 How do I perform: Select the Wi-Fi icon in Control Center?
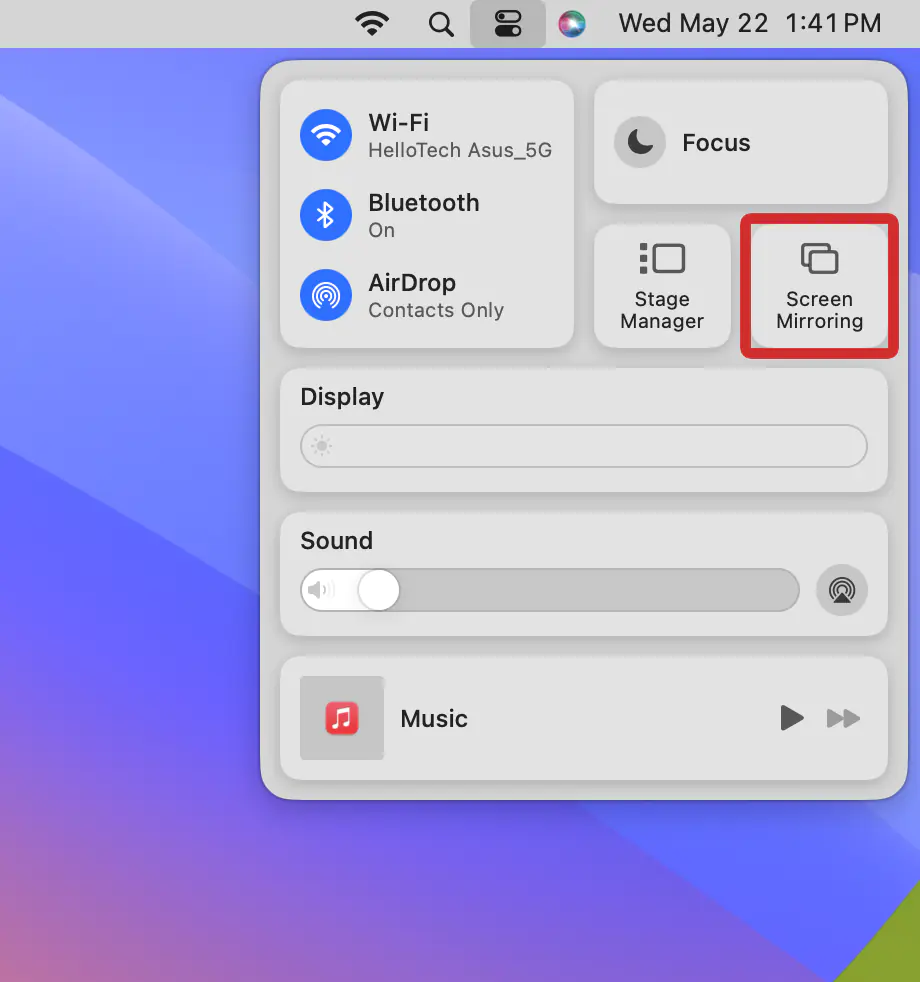325,135
